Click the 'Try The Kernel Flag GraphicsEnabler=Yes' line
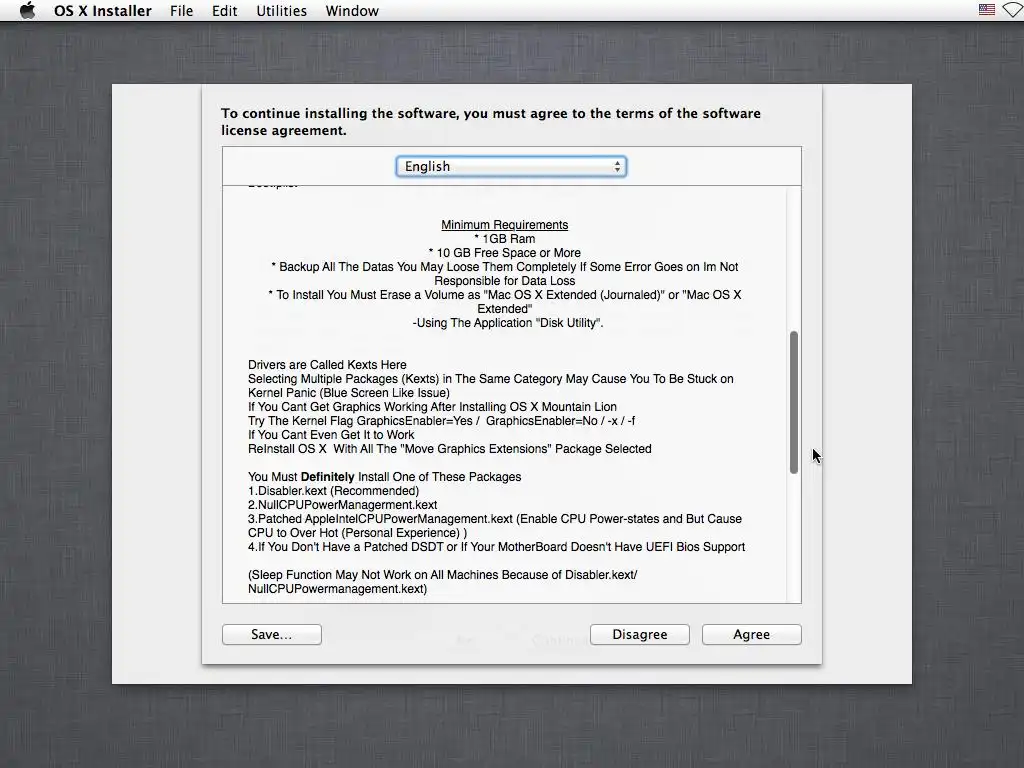 (x=441, y=421)
